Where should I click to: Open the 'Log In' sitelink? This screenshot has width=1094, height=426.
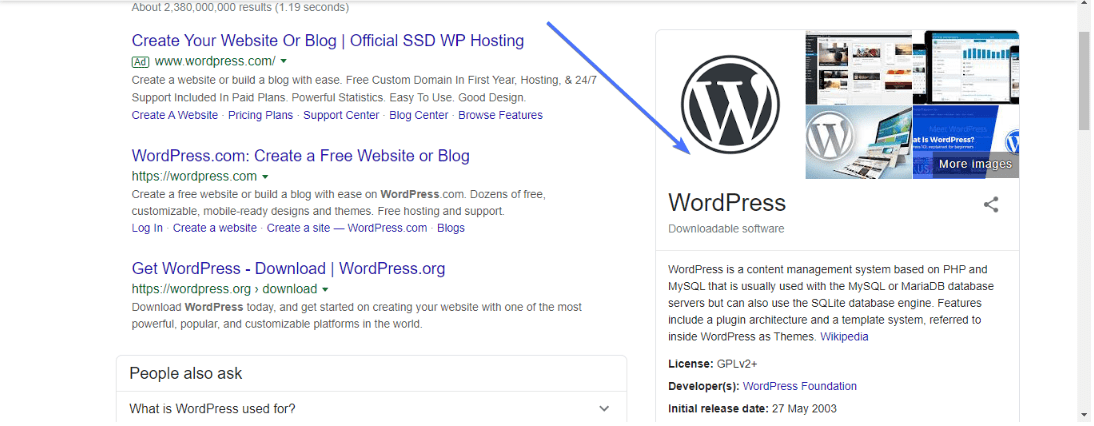point(147,228)
